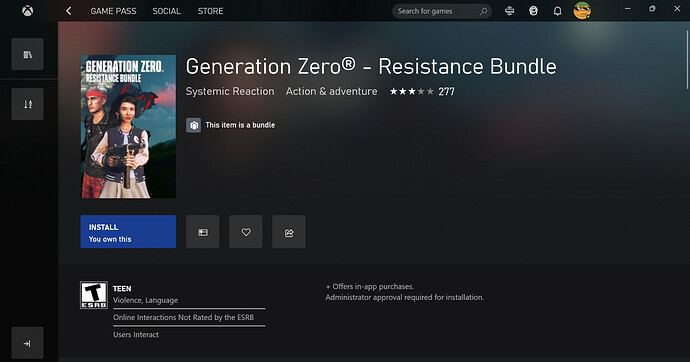Add game to wishlist heart button
The width and height of the screenshot is (690, 362).
pos(246,232)
